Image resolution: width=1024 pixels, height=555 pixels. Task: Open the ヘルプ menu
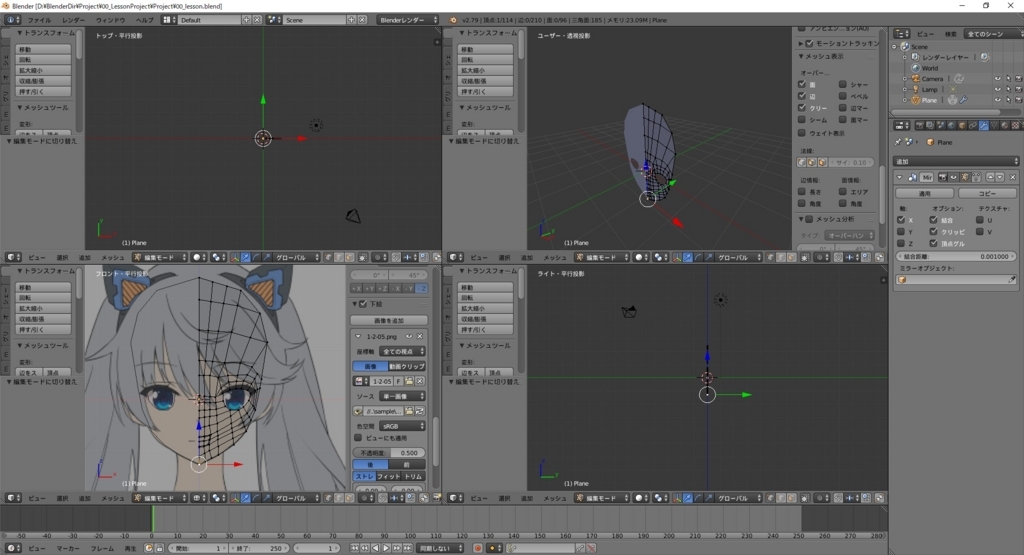click(x=144, y=20)
